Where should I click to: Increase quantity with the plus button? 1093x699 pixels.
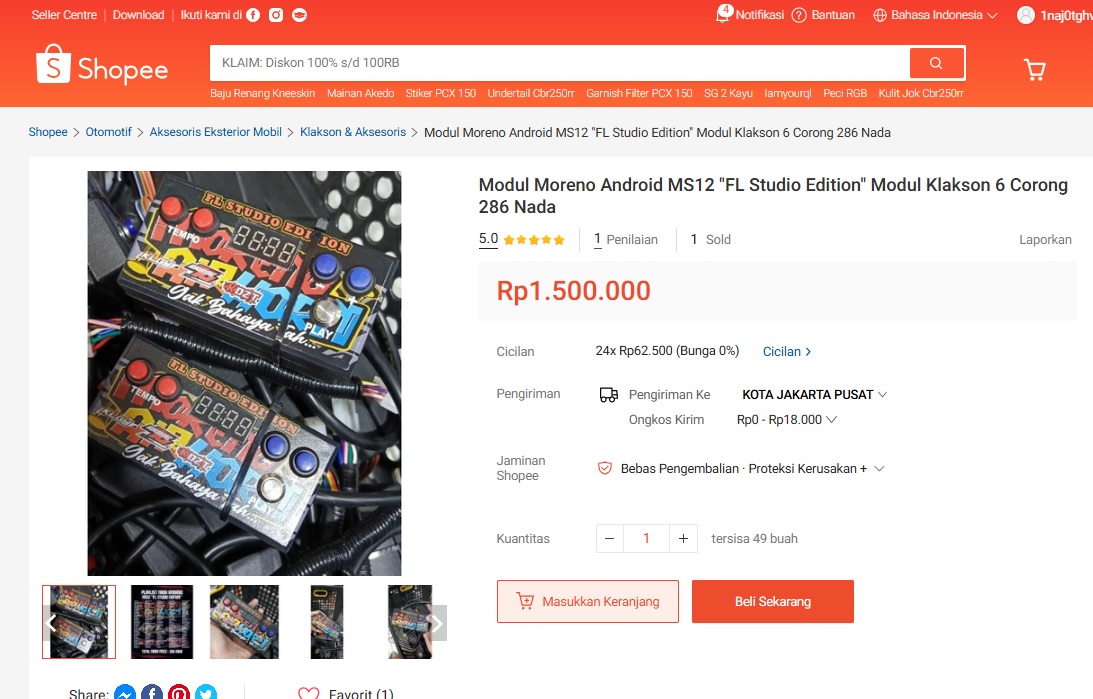683,539
